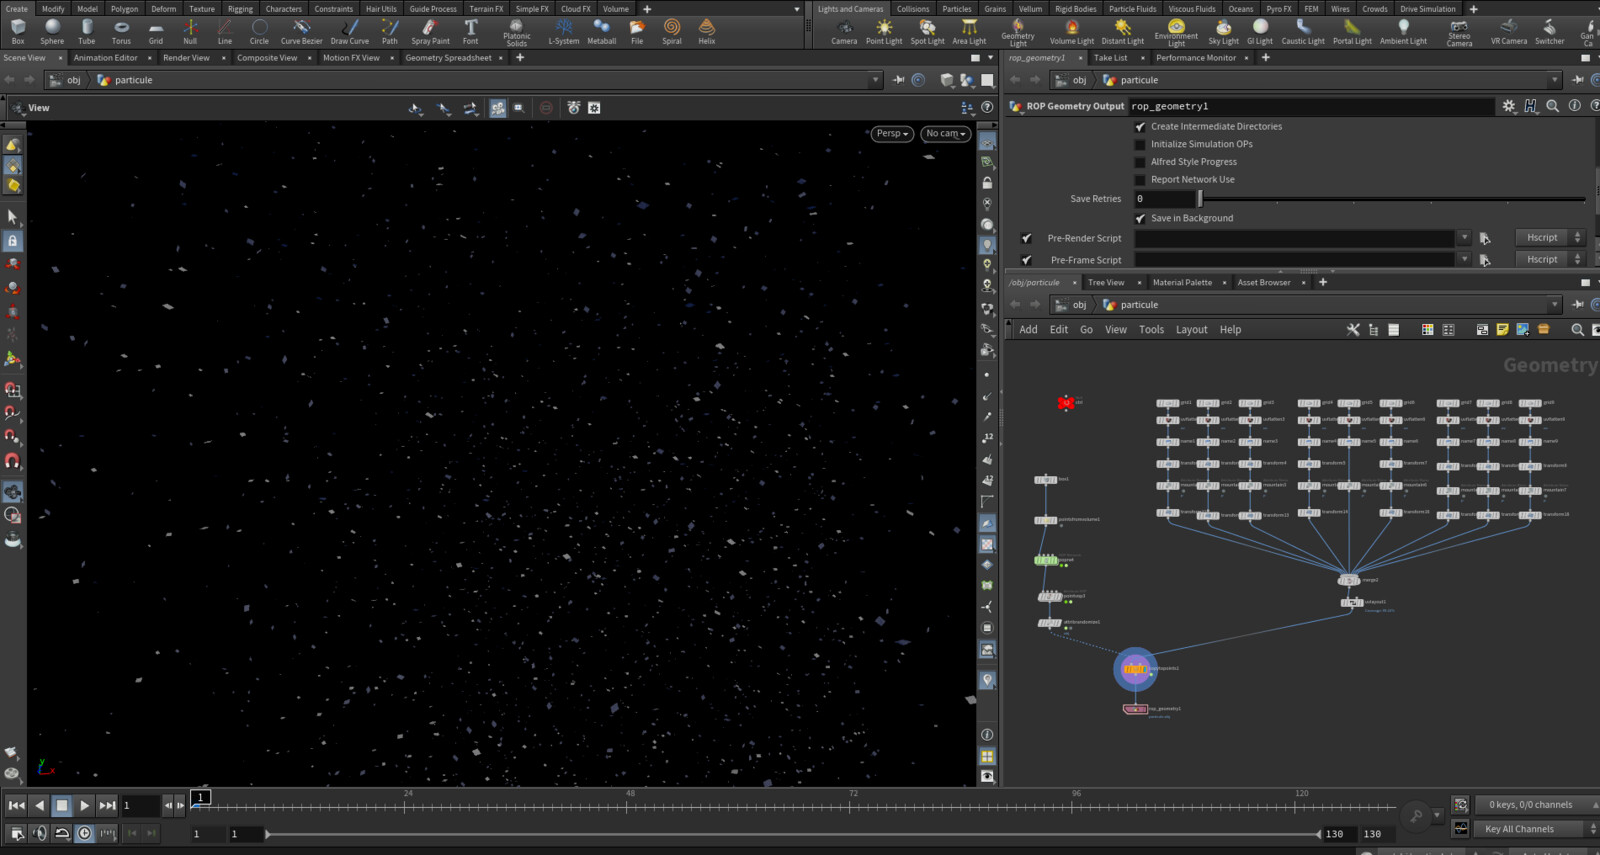Image resolution: width=1600 pixels, height=855 pixels.
Task: Select the merge node in network
Action: [1349, 580]
